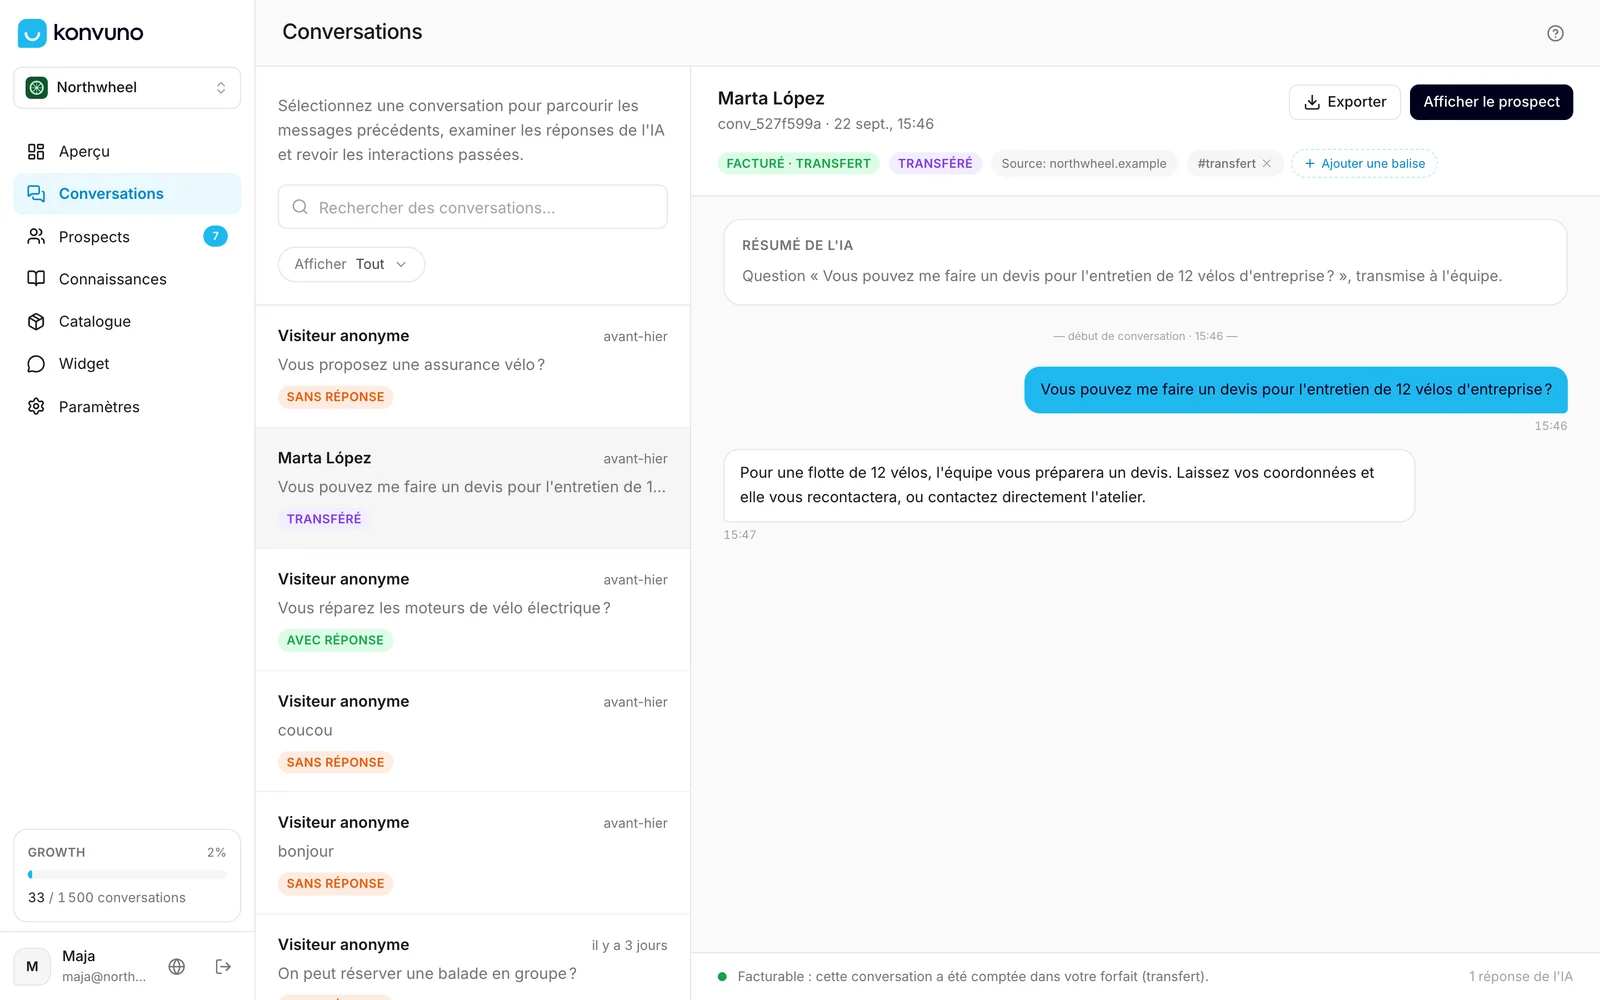Viewport: 1600px width, 1000px height.
Task: Click the Northwheel workspace avatar icon
Action: pyautogui.click(x=37, y=88)
